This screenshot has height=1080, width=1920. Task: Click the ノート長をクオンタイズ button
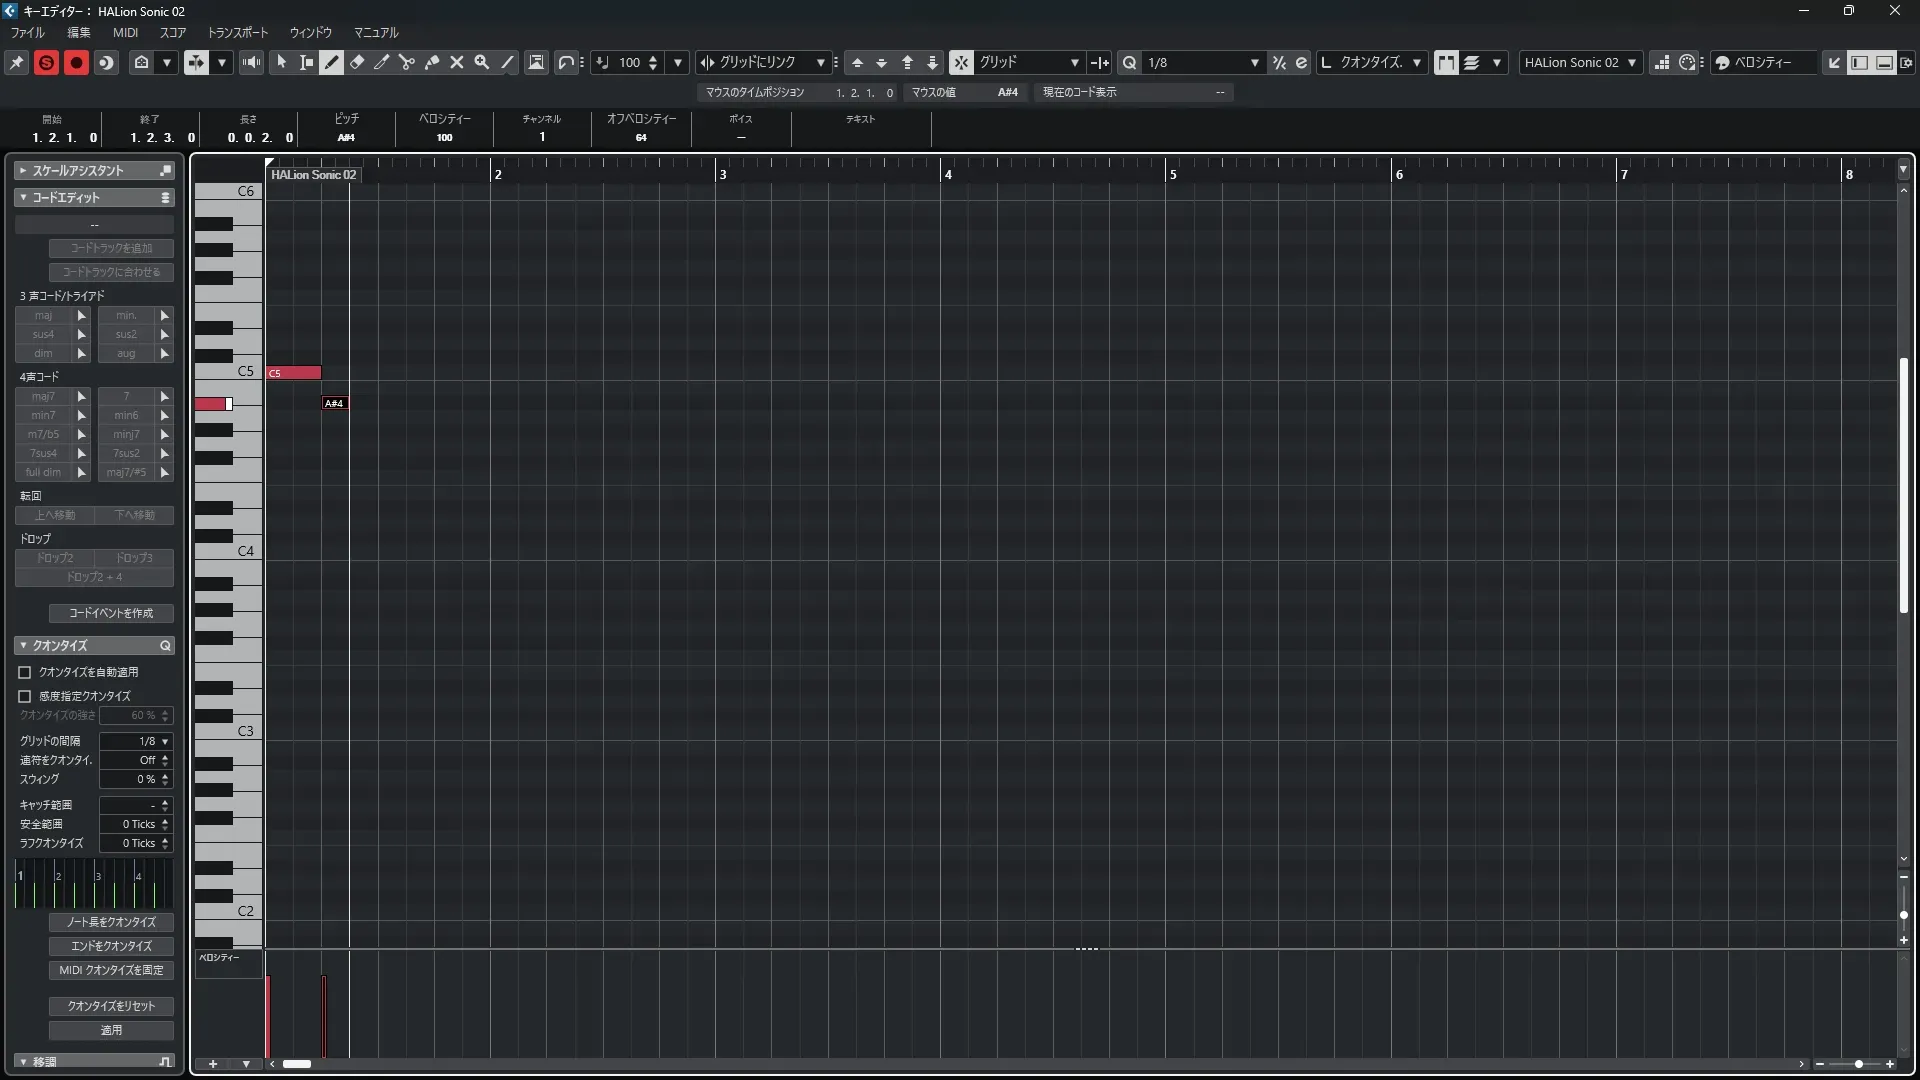pyautogui.click(x=111, y=922)
